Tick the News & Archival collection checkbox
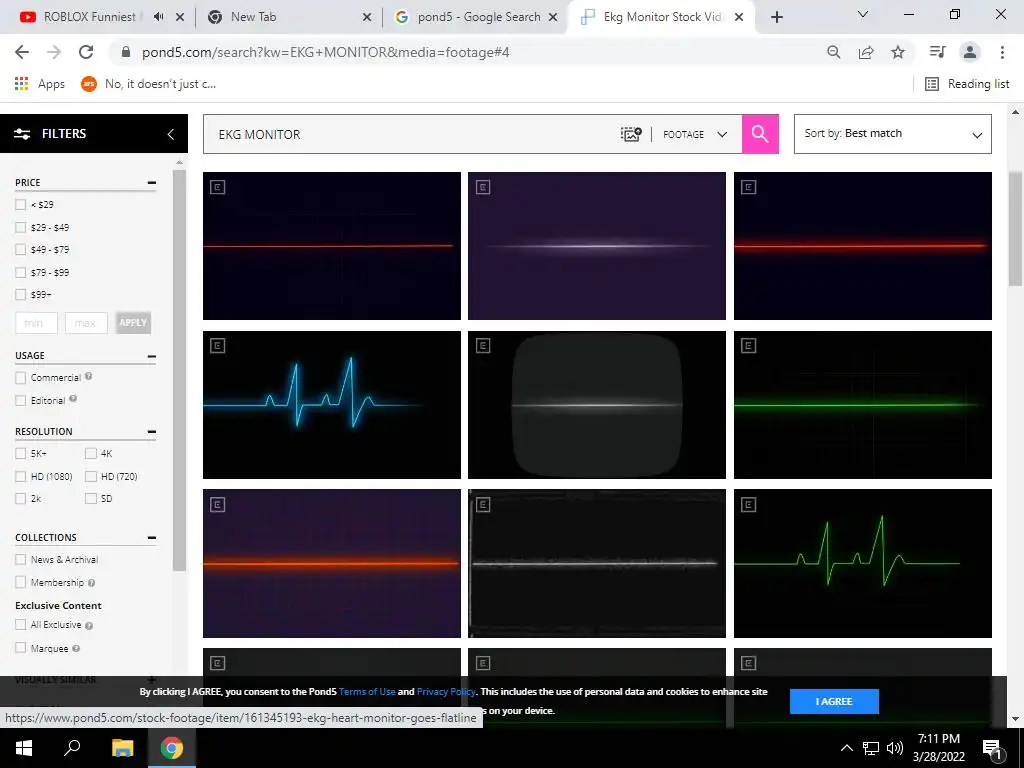Viewport: 1024px width, 768px height. (x=20, y=560)
